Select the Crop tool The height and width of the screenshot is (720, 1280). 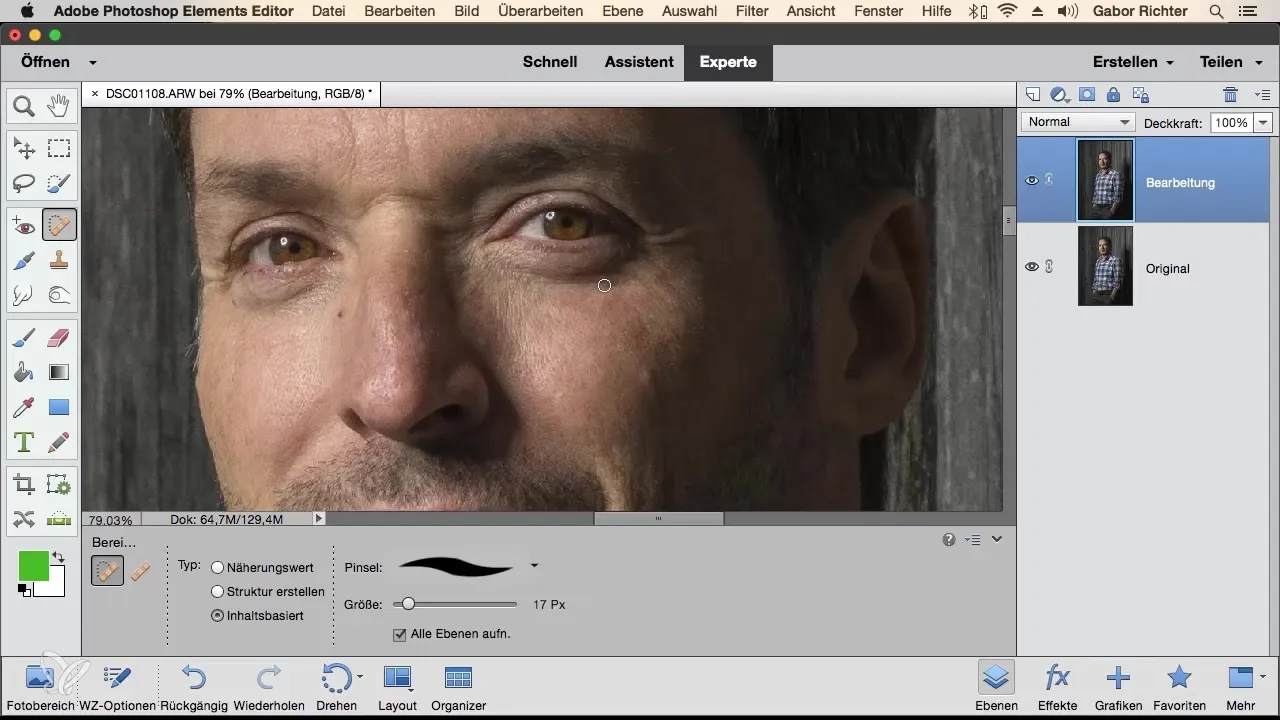click(24, 485)
